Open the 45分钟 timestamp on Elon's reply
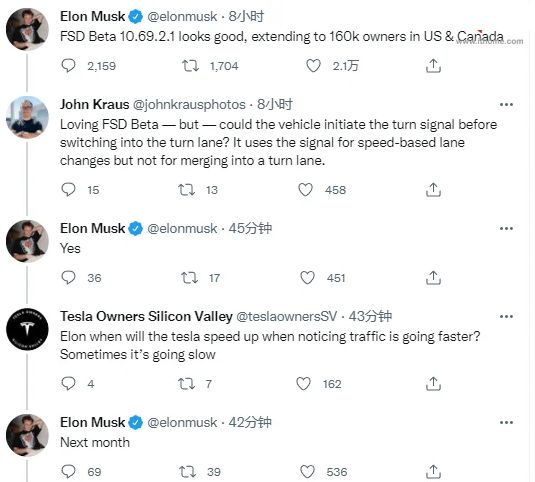The width and height of the screenshot is (535, 482). point(250,228)
